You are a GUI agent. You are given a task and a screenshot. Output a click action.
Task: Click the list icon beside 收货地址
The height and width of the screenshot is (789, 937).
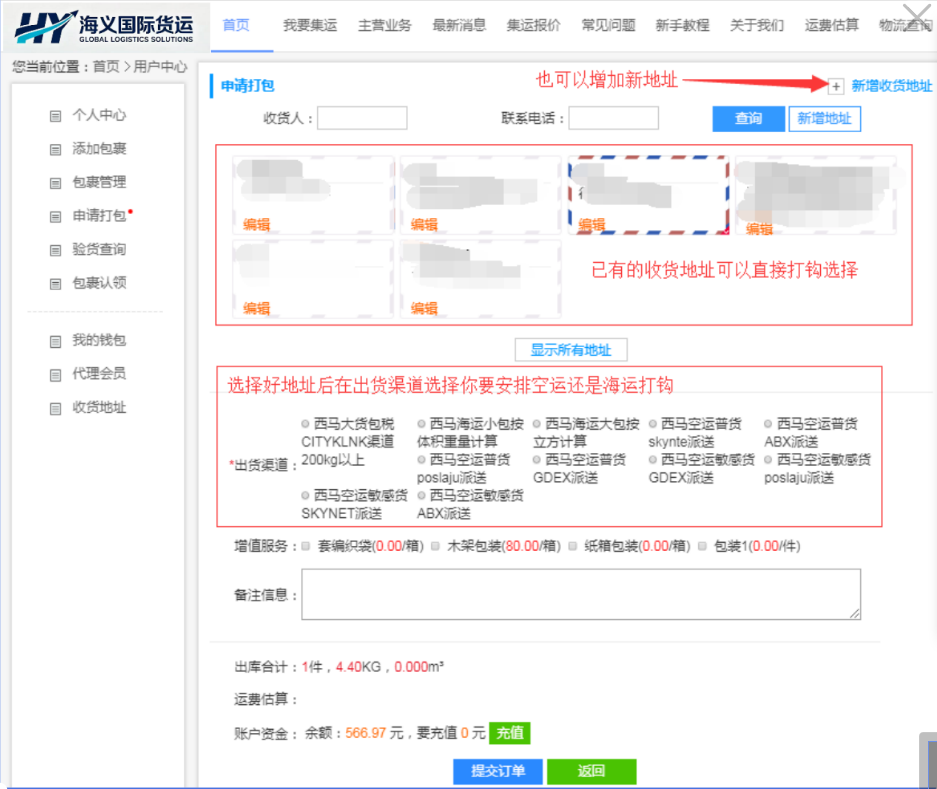tap(56, 408)
